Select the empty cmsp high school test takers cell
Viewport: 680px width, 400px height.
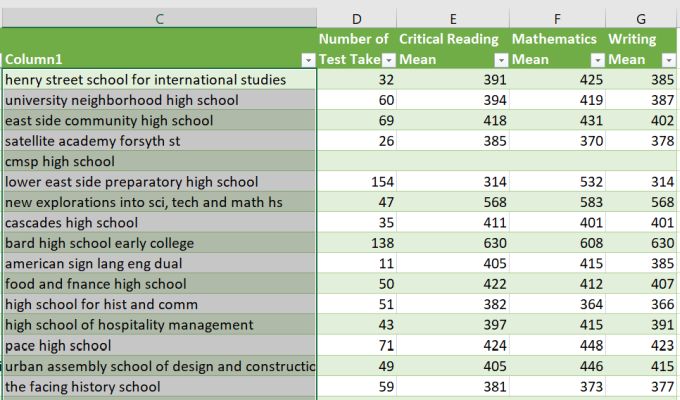[357, 161]
